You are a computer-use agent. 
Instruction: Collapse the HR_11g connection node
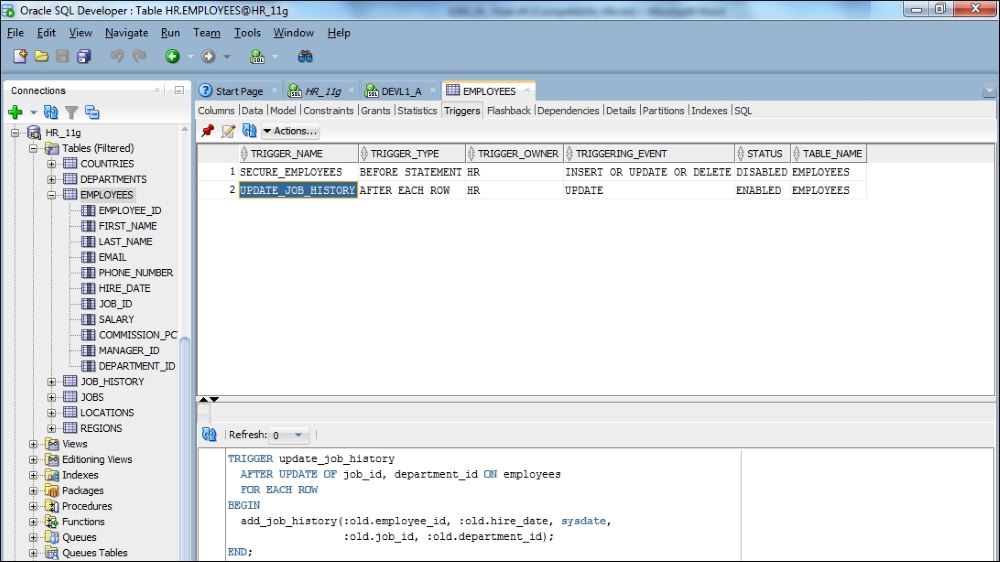click(15, 133)
